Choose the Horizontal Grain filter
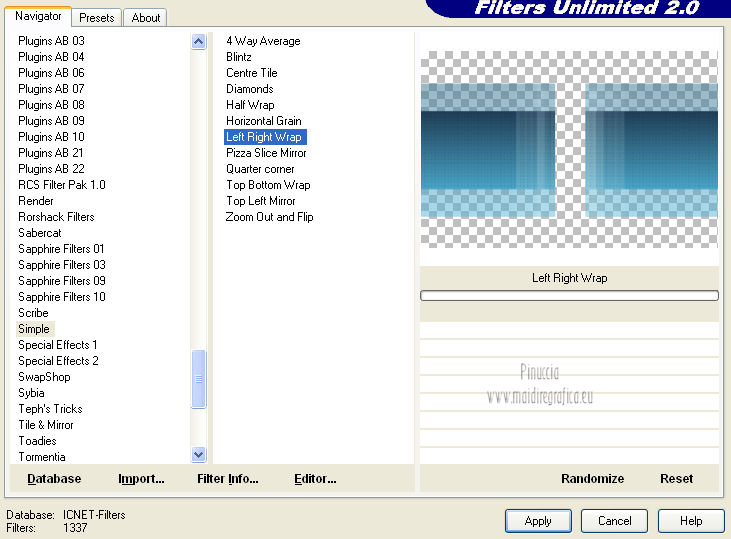The image size is (731, 539). pyautogui.click(x=264, y=121)
